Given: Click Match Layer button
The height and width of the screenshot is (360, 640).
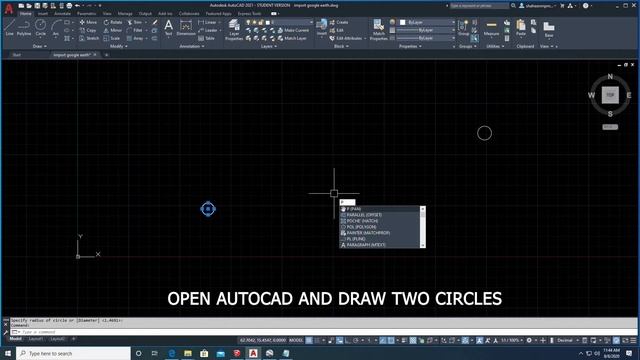Looking at the screenshot, I should pos(292,38).
